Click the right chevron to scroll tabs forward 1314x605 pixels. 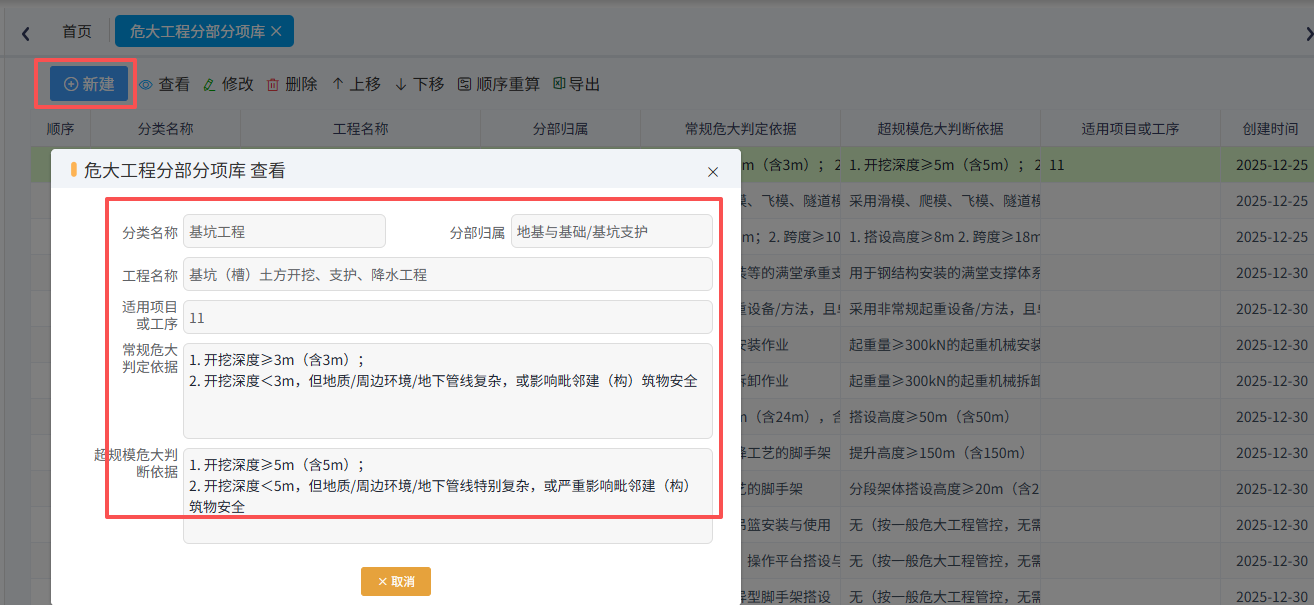click(1308, 33)
